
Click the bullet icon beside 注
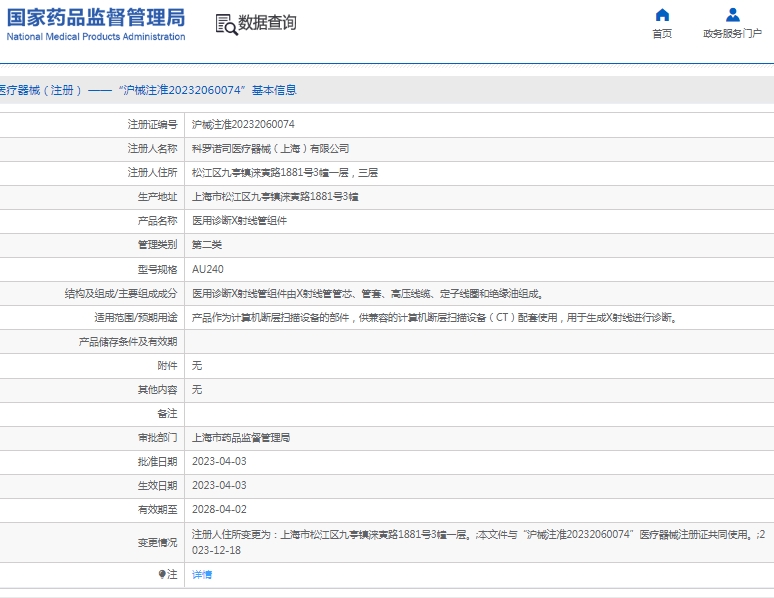pyautogui.click(x=162, y=574)
